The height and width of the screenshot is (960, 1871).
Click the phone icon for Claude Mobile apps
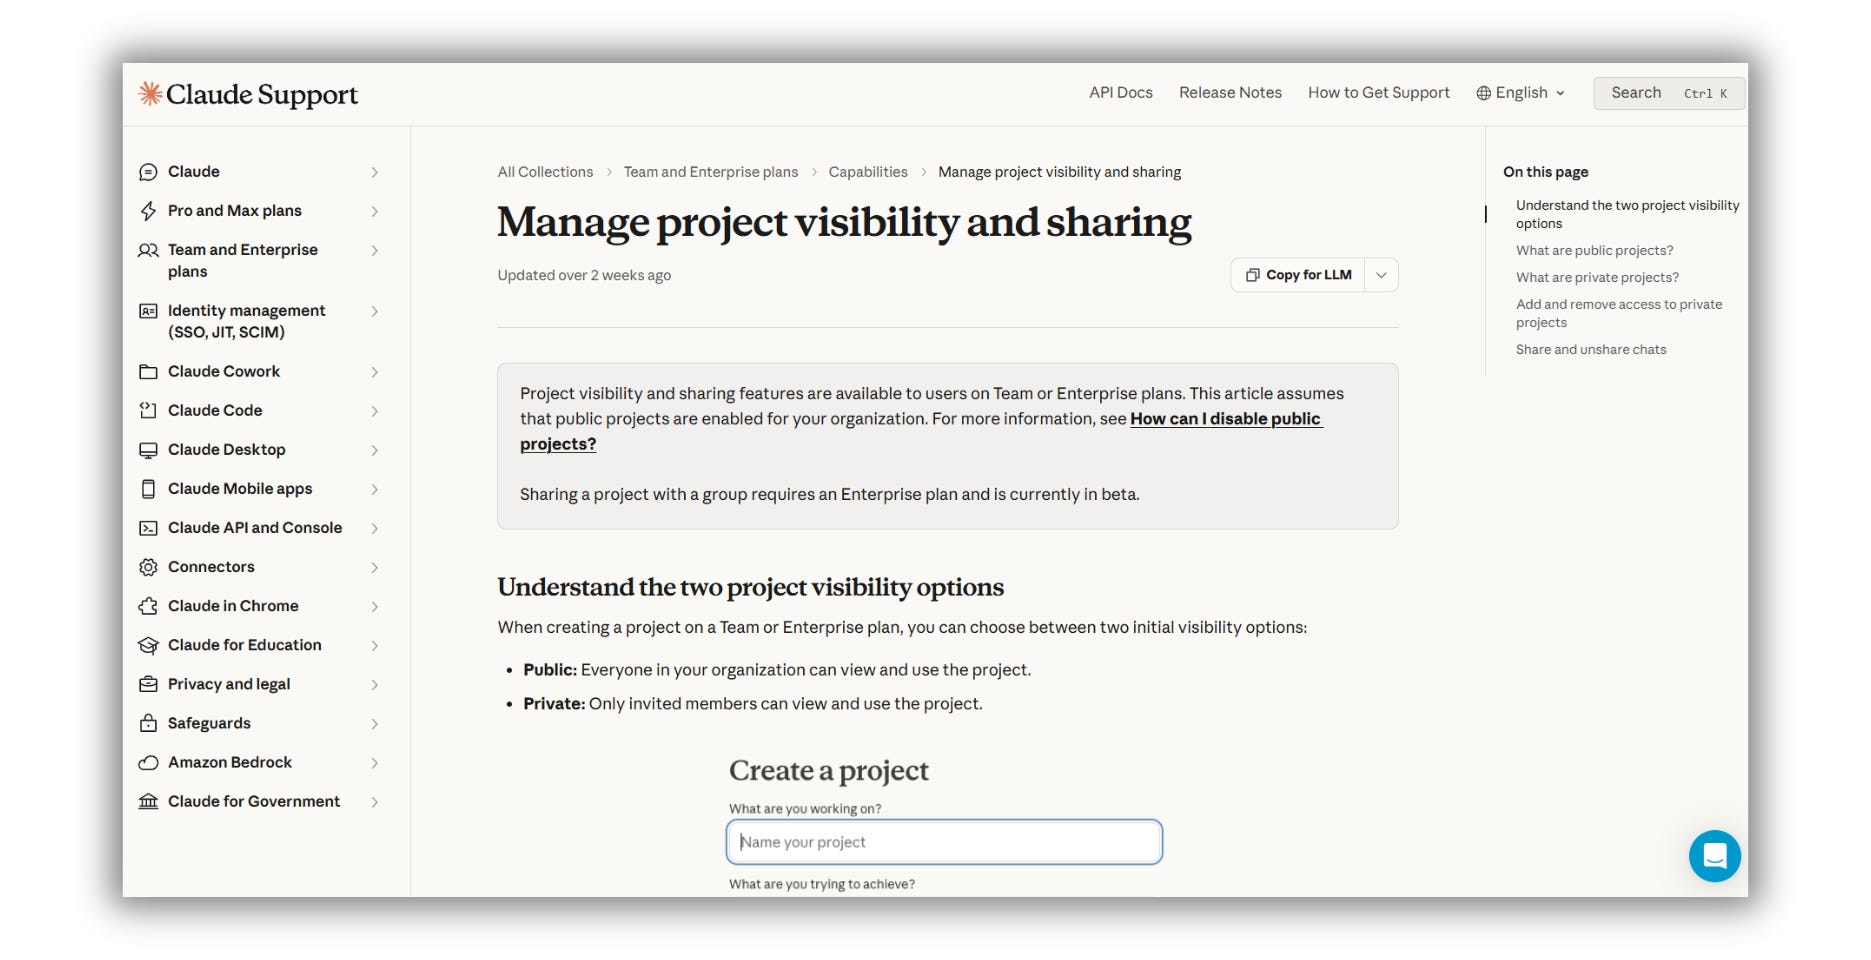click(x=148, y=489)
